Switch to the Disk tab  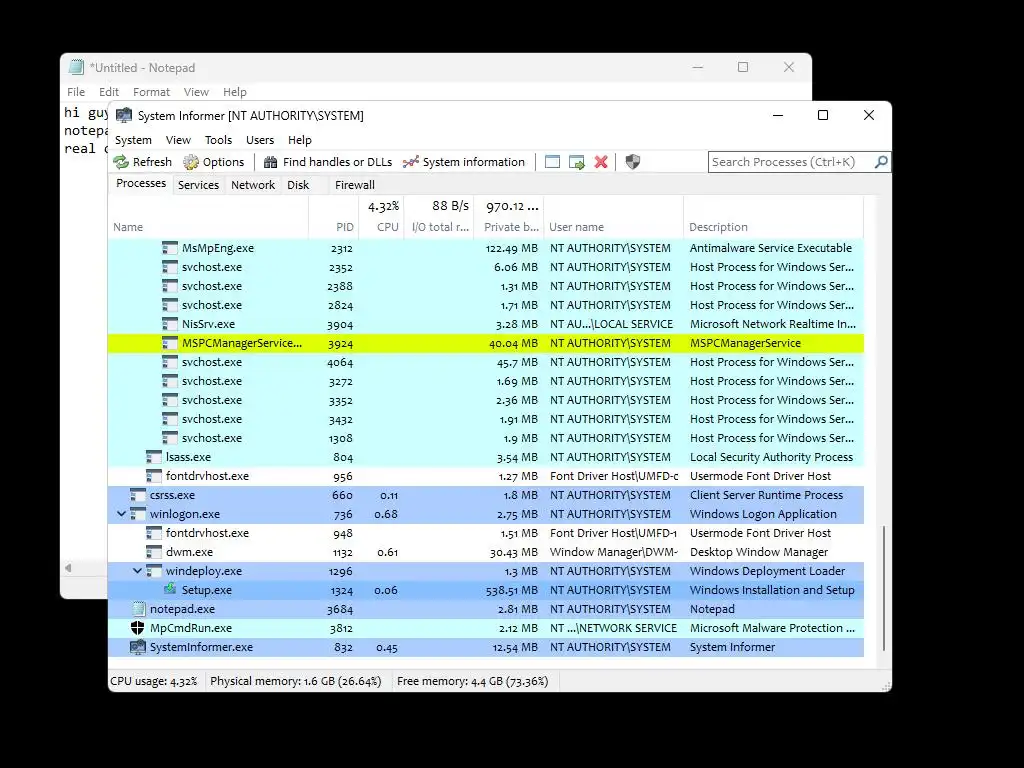(298, 185)
